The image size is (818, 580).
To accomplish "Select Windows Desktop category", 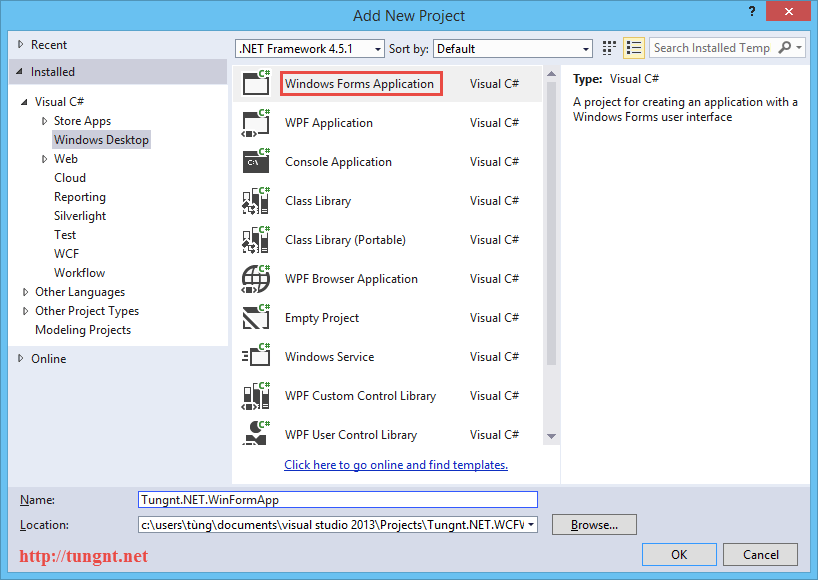I will pyautogui.click(x=101, y=140).
